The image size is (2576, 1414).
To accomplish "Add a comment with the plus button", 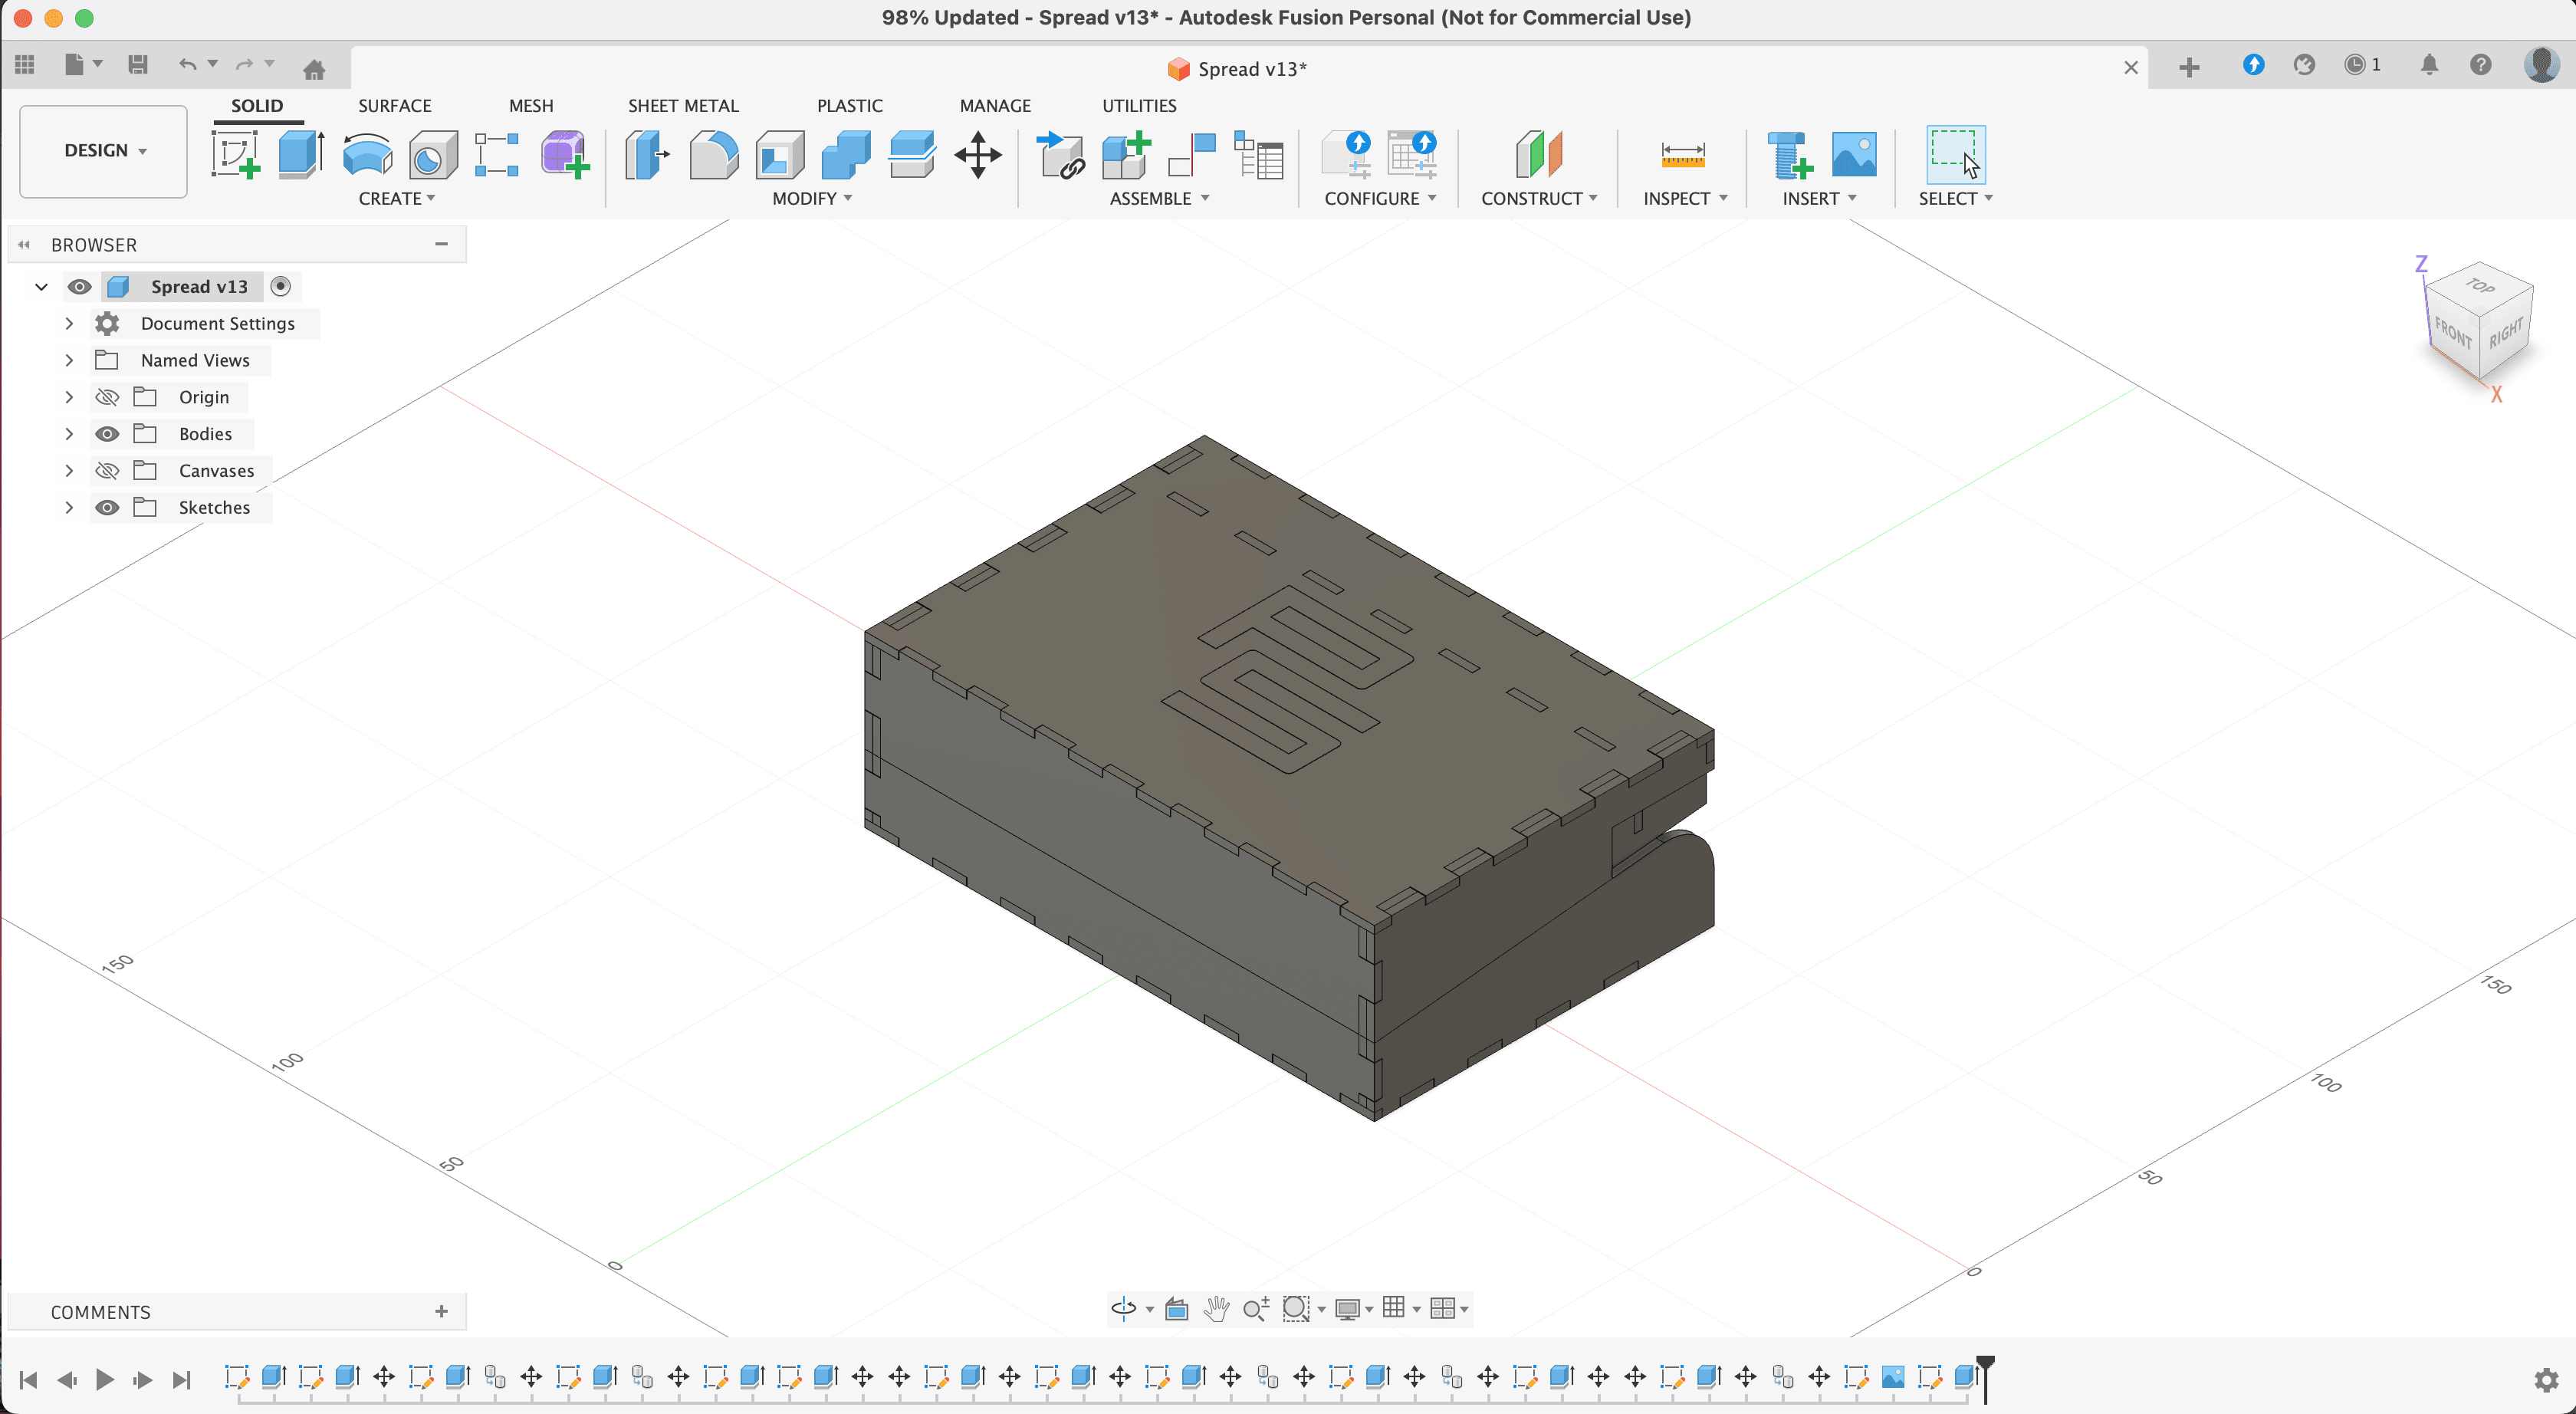I will tap(441, 1311).
